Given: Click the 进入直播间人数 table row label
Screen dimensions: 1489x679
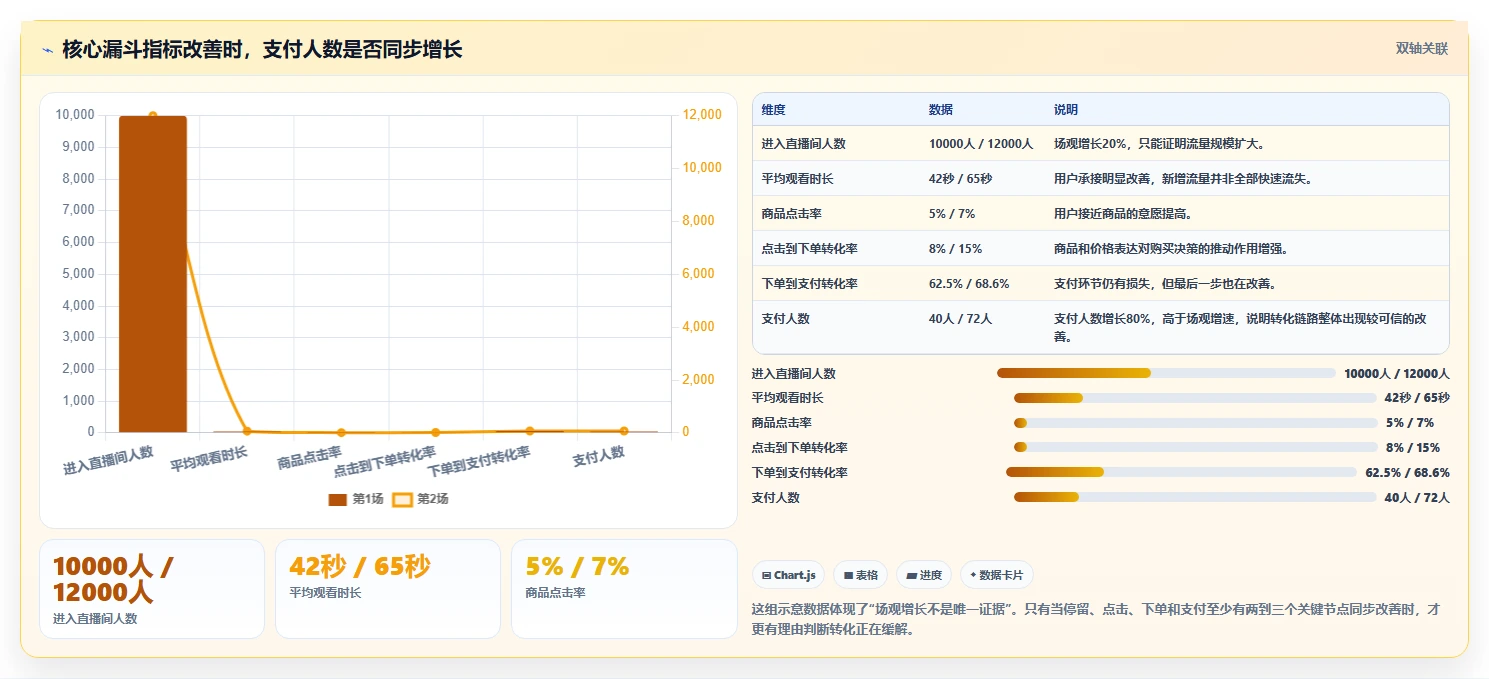Looking at the screenshot, I should (803, 144).
